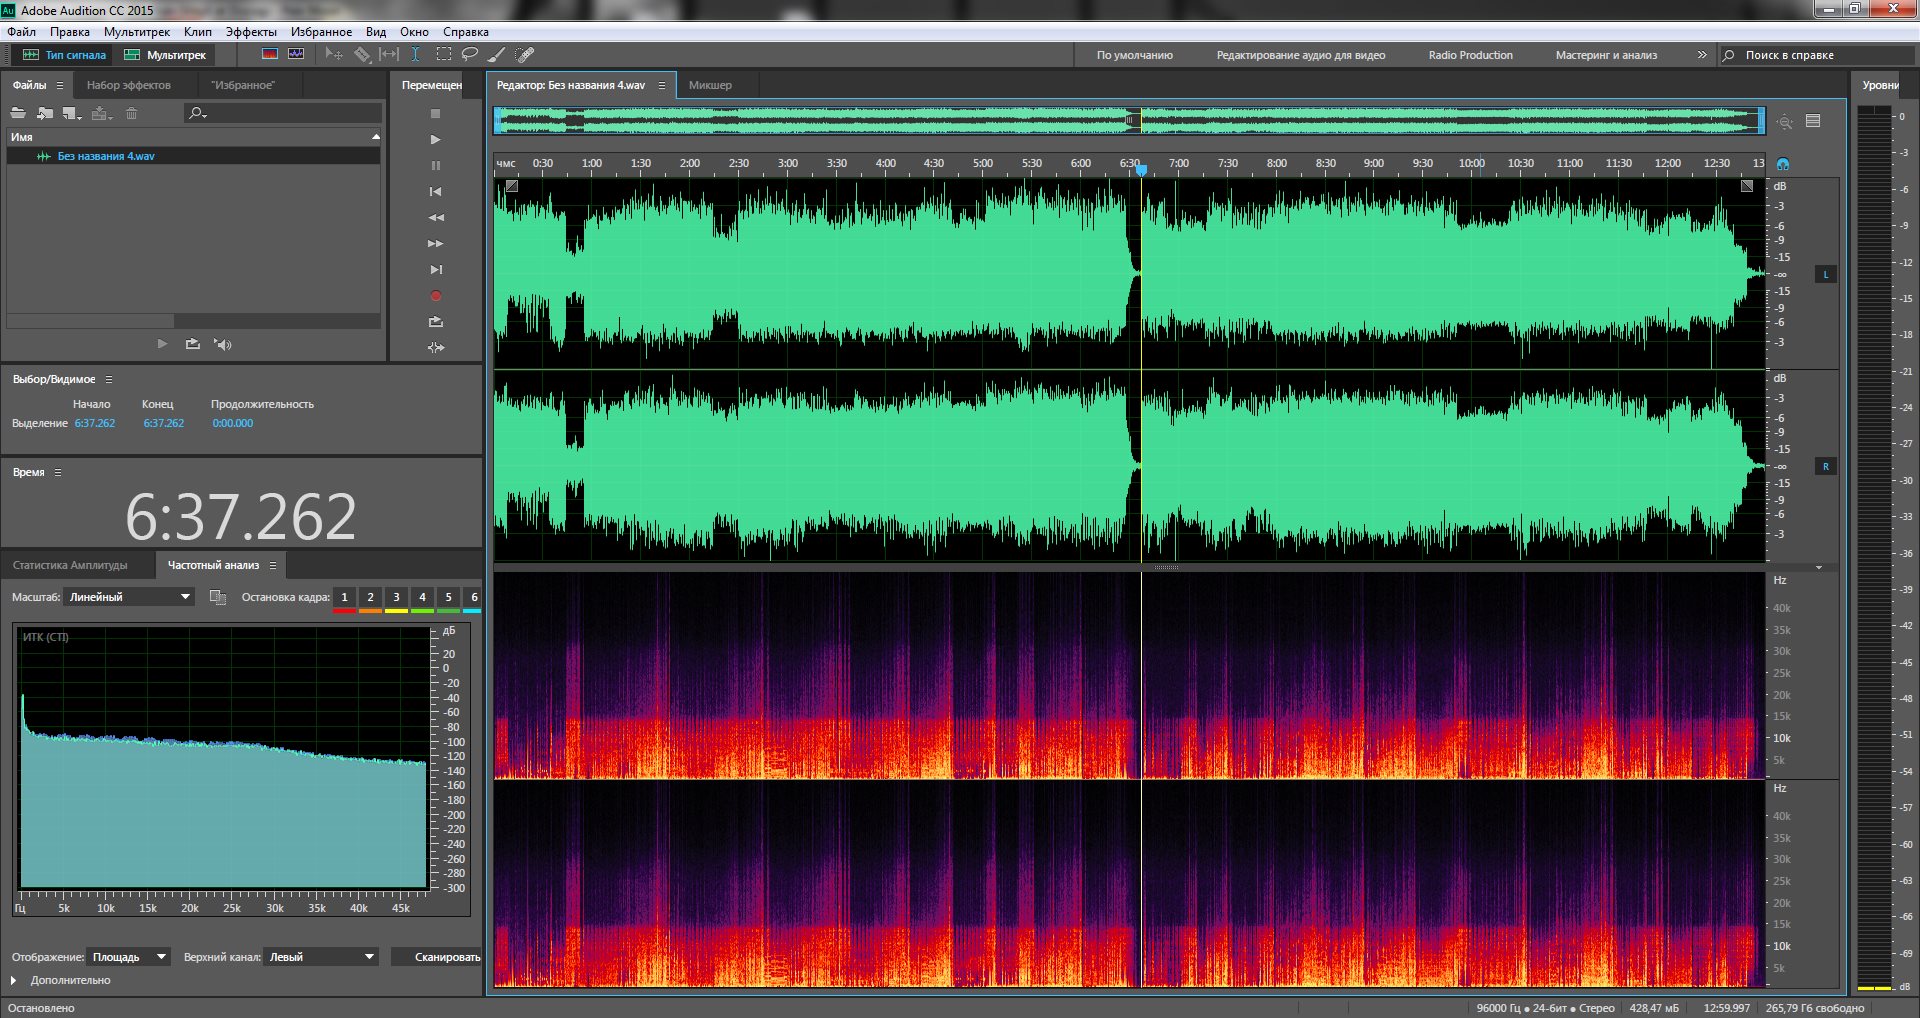Click the playhead marker on timeline
This screenshot has height=1018, width=1920.
(1141, 170)
